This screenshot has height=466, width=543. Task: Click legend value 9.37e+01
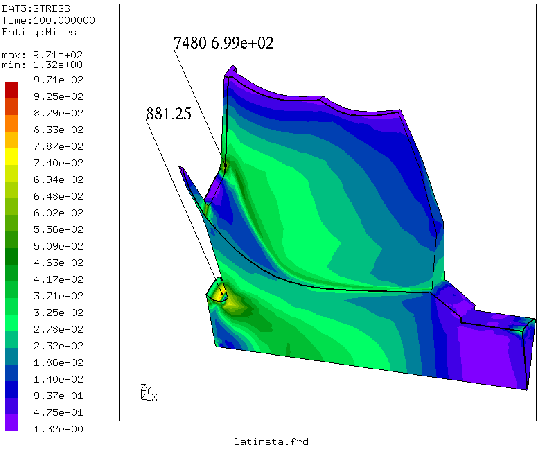point(58,396)
